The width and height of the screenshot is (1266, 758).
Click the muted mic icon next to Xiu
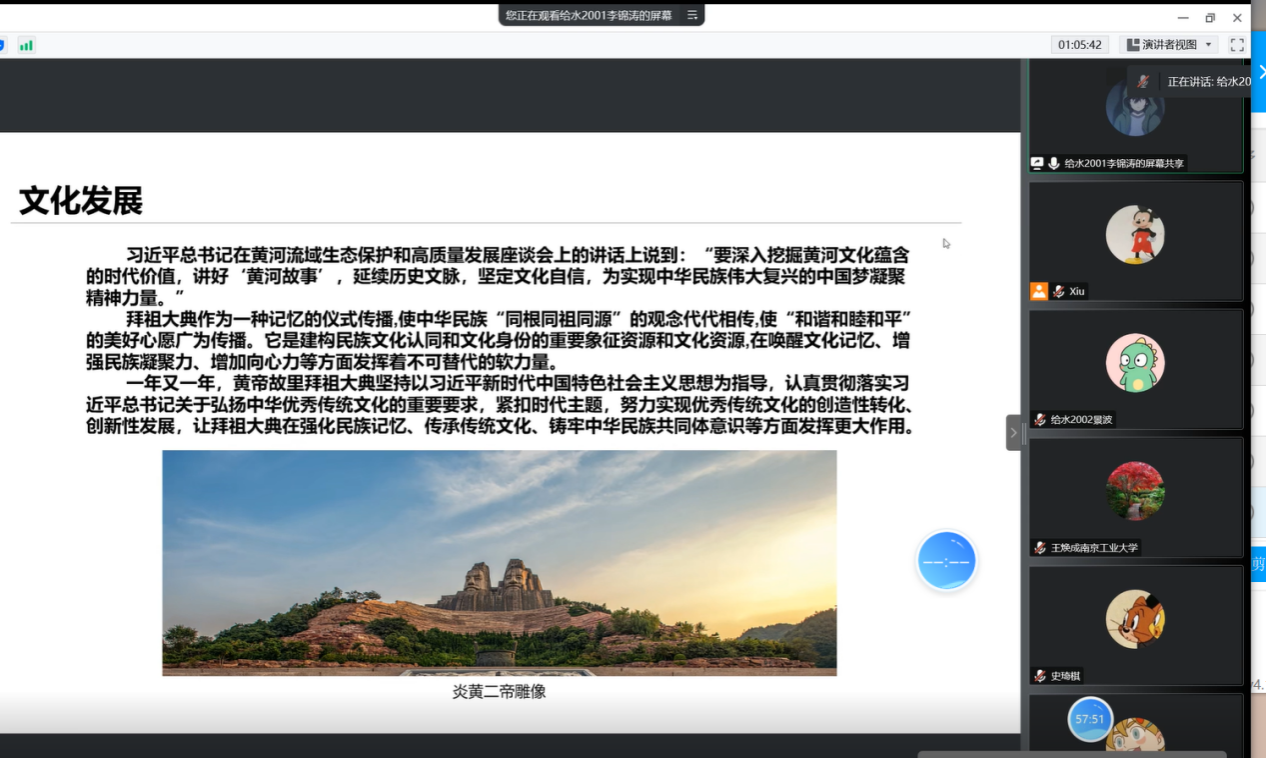click(1058, 291)
